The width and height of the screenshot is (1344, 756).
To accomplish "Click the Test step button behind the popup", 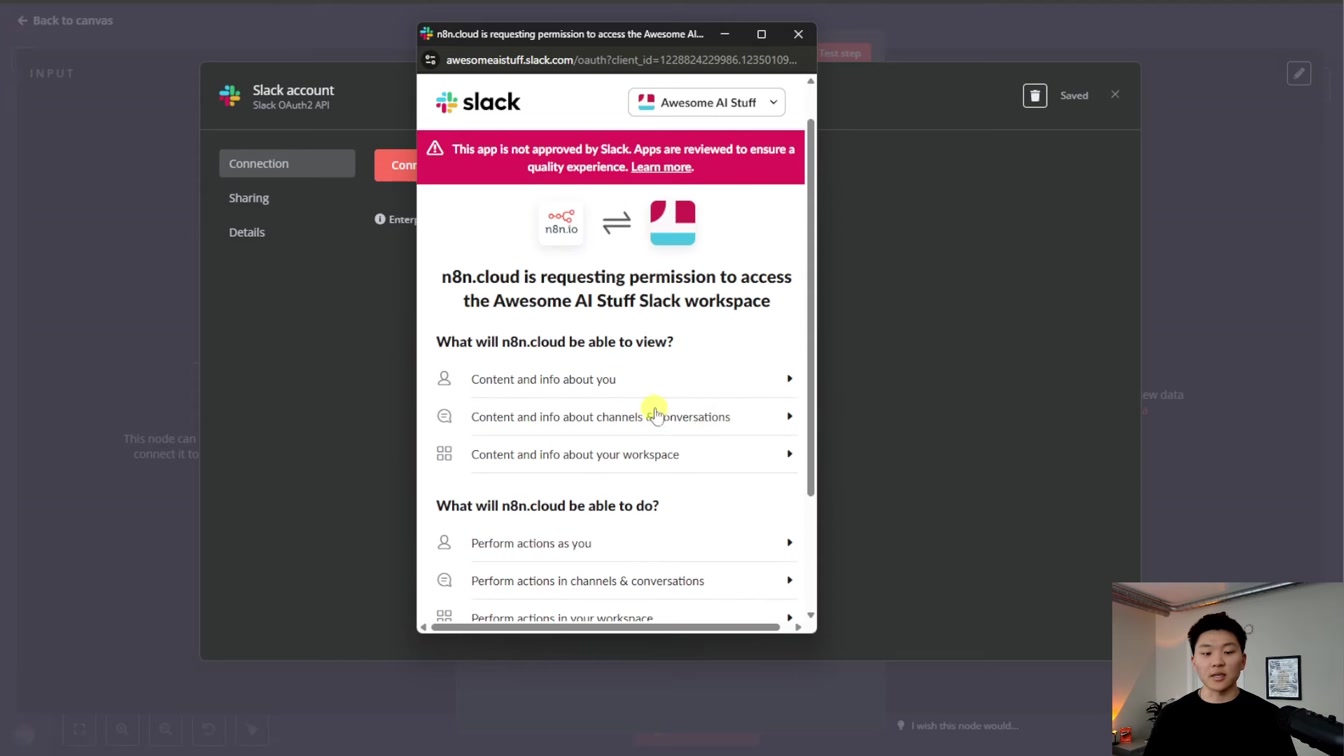I will (x=844, y=53).
